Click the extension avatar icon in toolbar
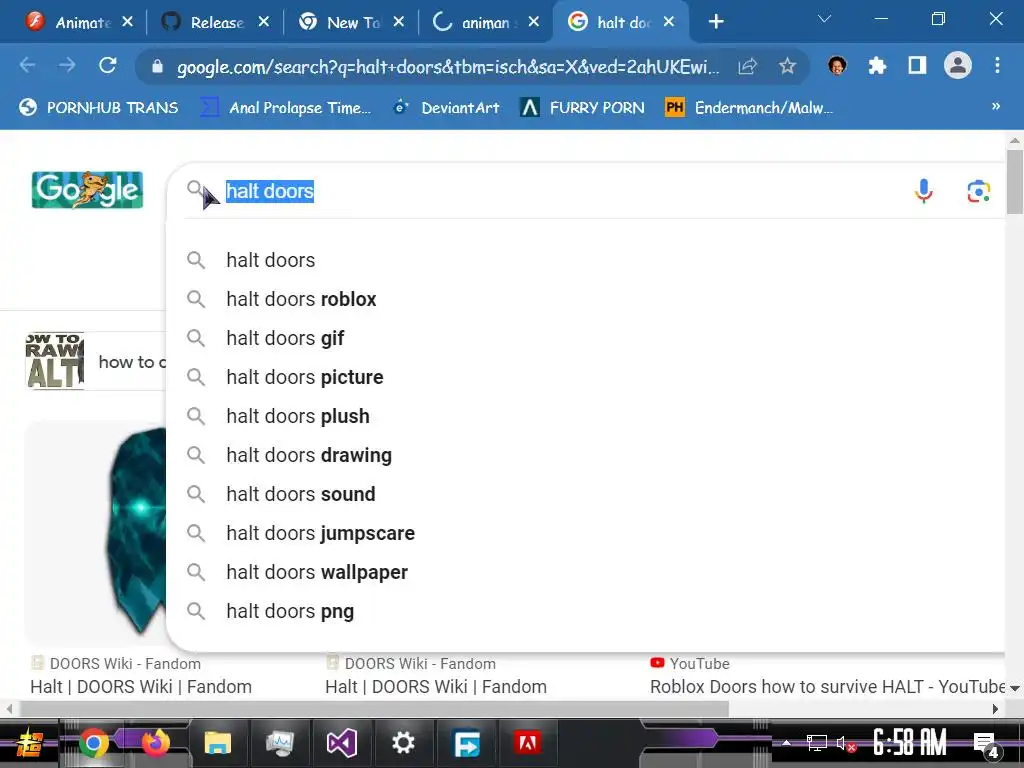The width and height of the screenshot is (1024, 768). click(x=837, y=65)
